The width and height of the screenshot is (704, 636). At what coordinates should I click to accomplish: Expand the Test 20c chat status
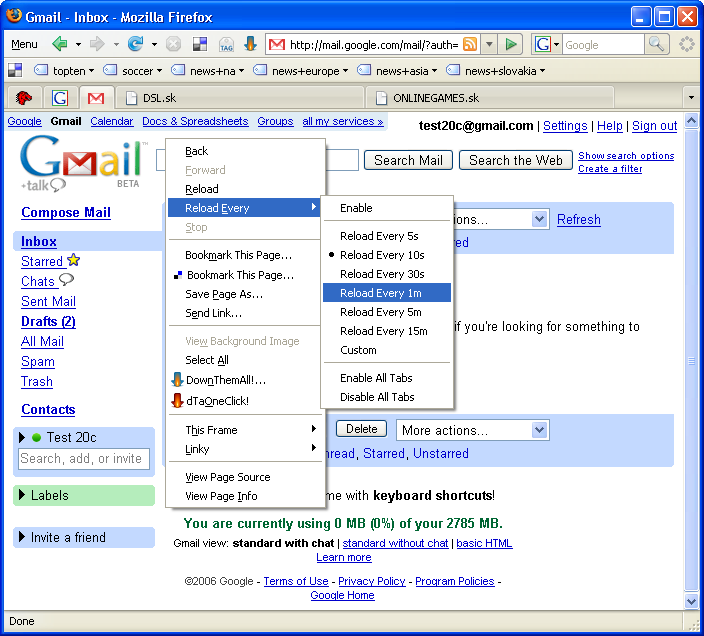click(22, 437)
